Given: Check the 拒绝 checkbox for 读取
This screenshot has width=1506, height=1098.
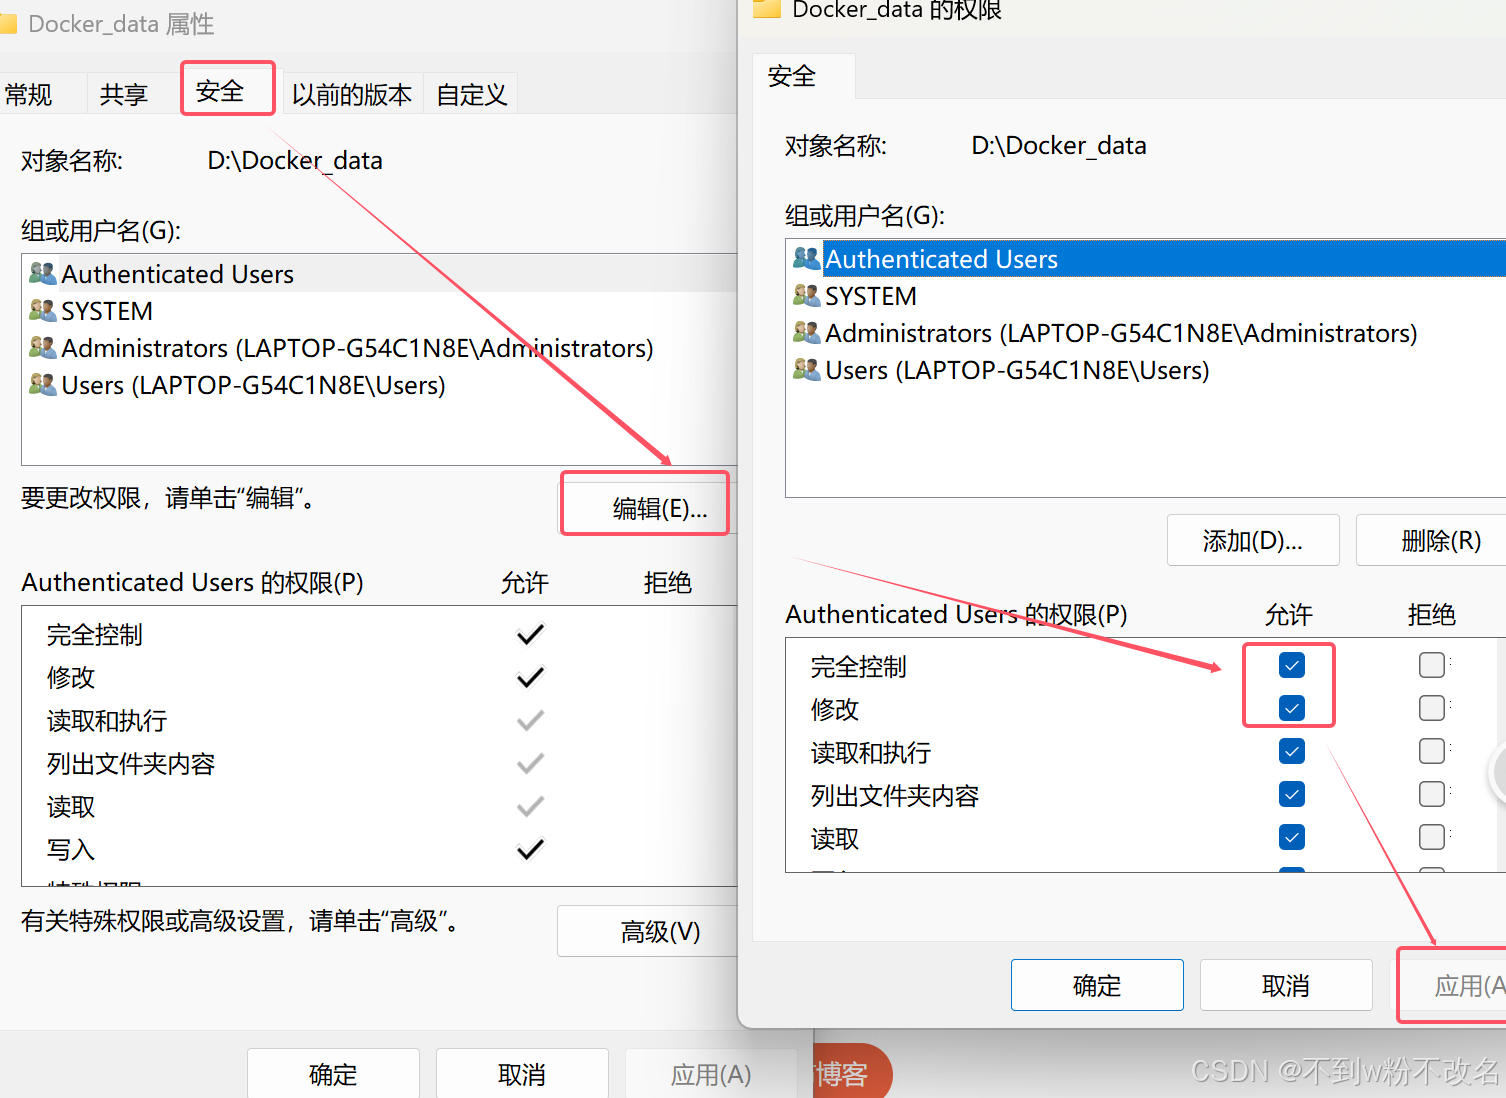Looking at the screenshot, I should coord(1432,837).
